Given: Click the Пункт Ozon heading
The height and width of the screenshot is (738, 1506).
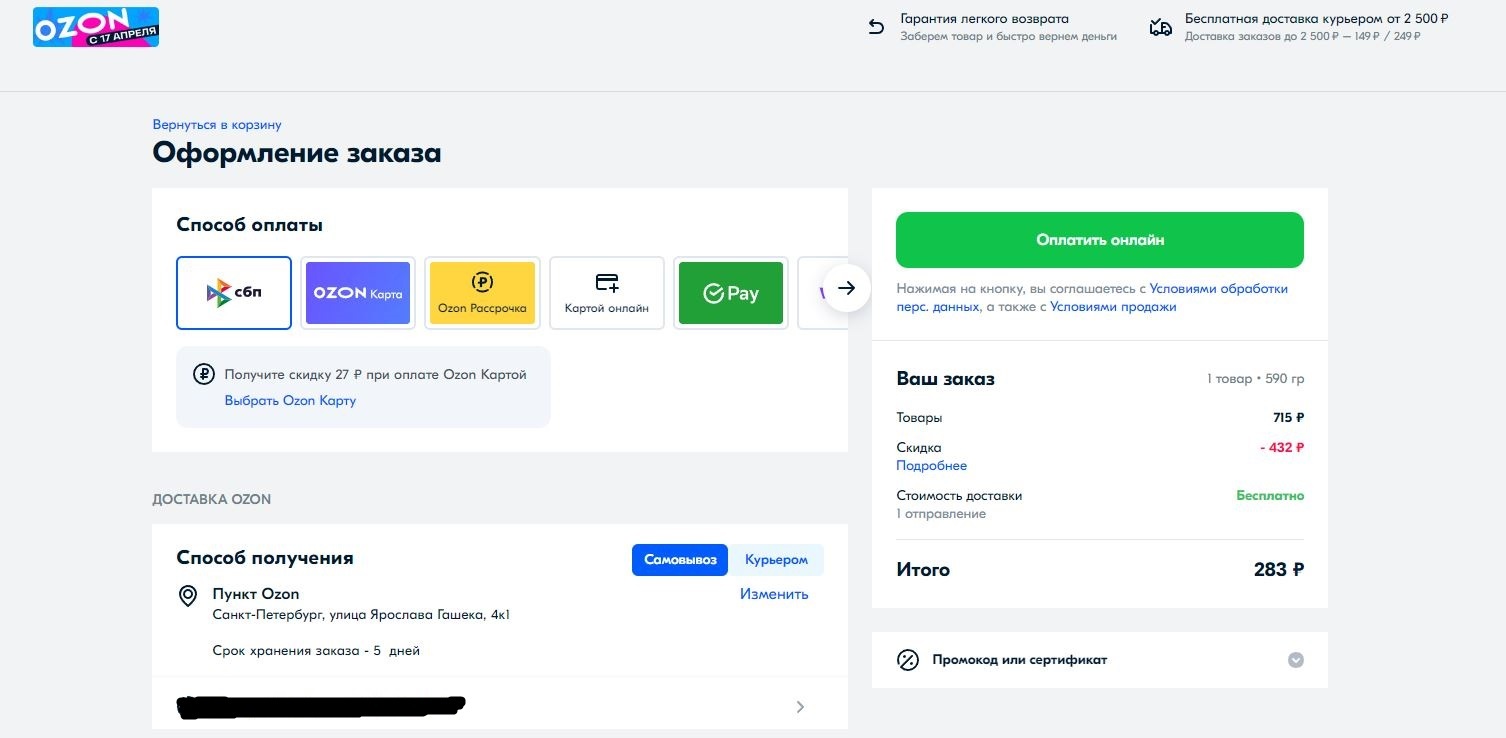Looking at the screenshot, I should [256, 594].
